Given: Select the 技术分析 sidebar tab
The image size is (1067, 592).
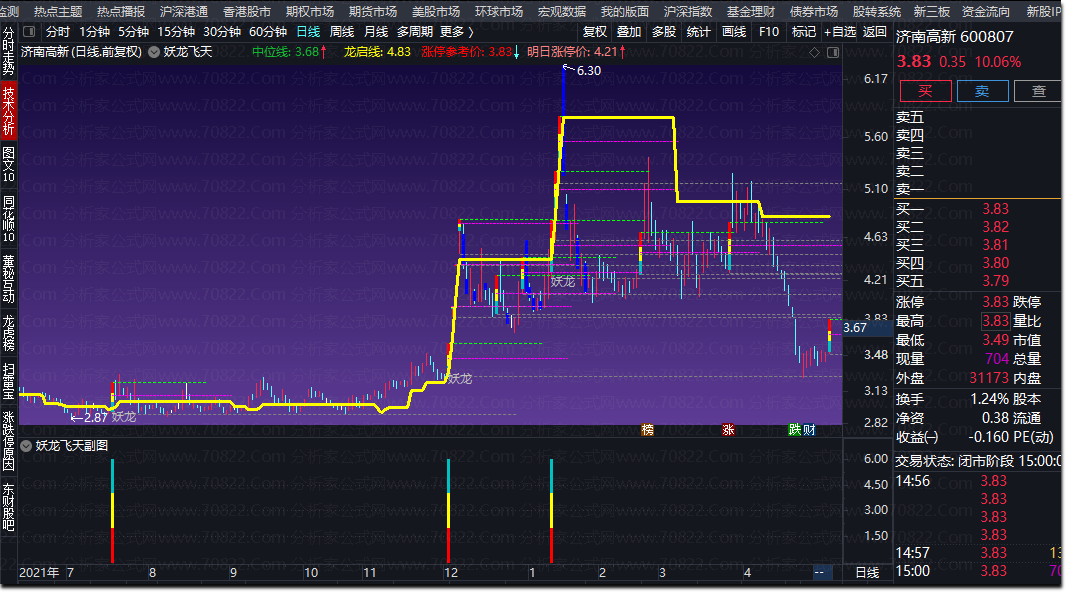Looking at the screenshot, I should [x=8, y=110].
